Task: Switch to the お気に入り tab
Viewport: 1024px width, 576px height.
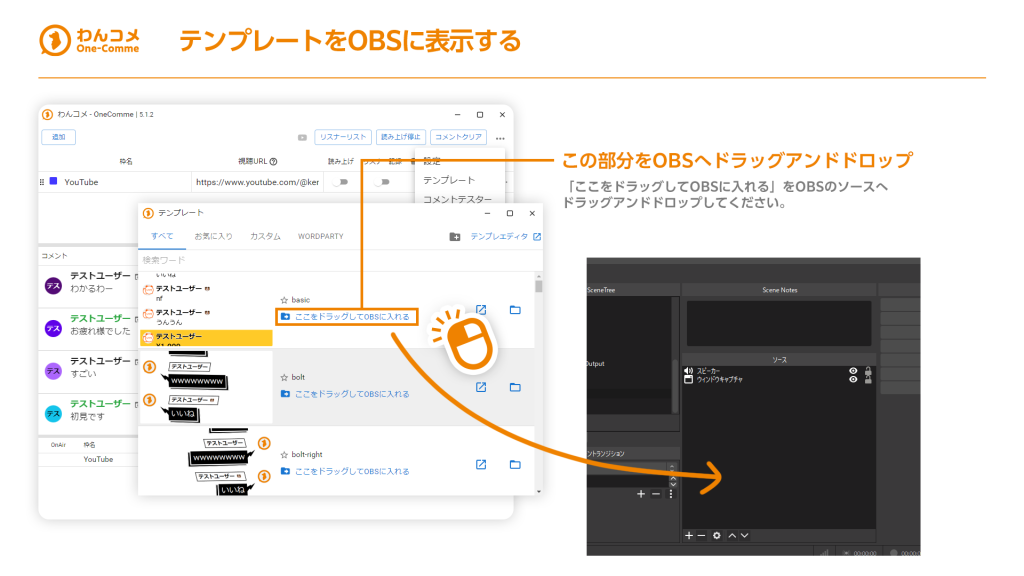Action: (213, 236)
